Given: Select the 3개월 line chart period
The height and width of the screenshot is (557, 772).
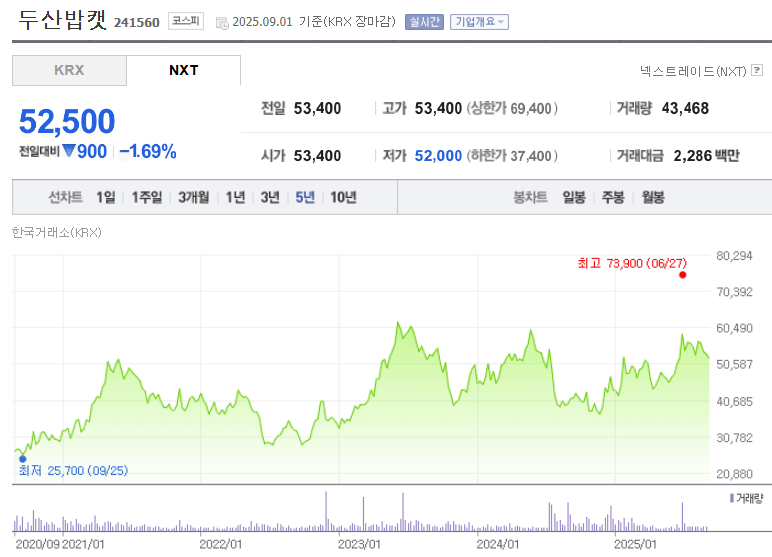Looking at the screenshot, I should tap(193, 197).
